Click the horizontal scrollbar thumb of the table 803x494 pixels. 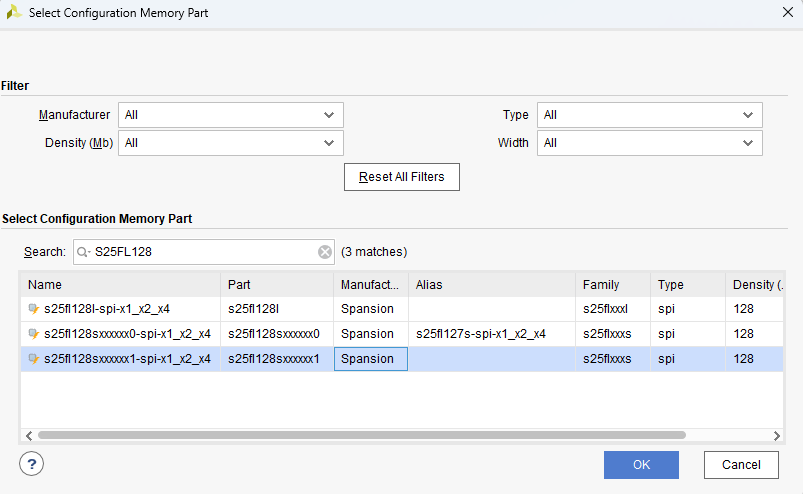[362, 435]
